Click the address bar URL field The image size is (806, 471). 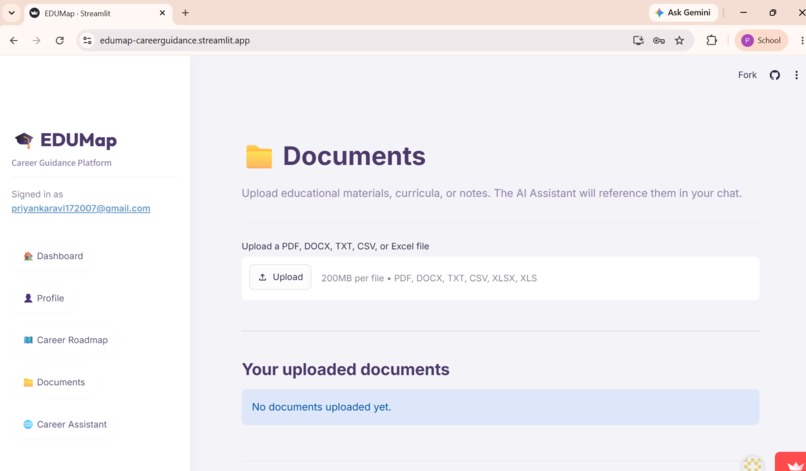360,40
